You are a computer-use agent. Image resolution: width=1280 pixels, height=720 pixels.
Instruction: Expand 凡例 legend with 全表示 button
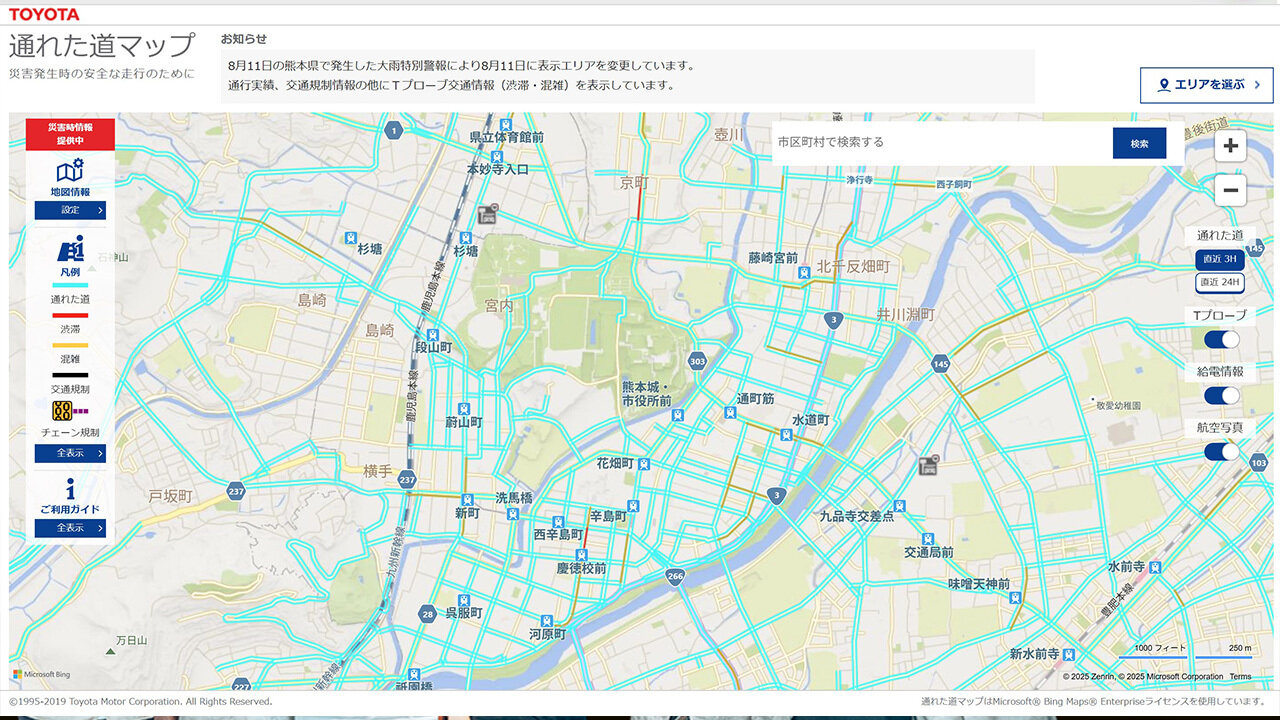tap(70, 453)
